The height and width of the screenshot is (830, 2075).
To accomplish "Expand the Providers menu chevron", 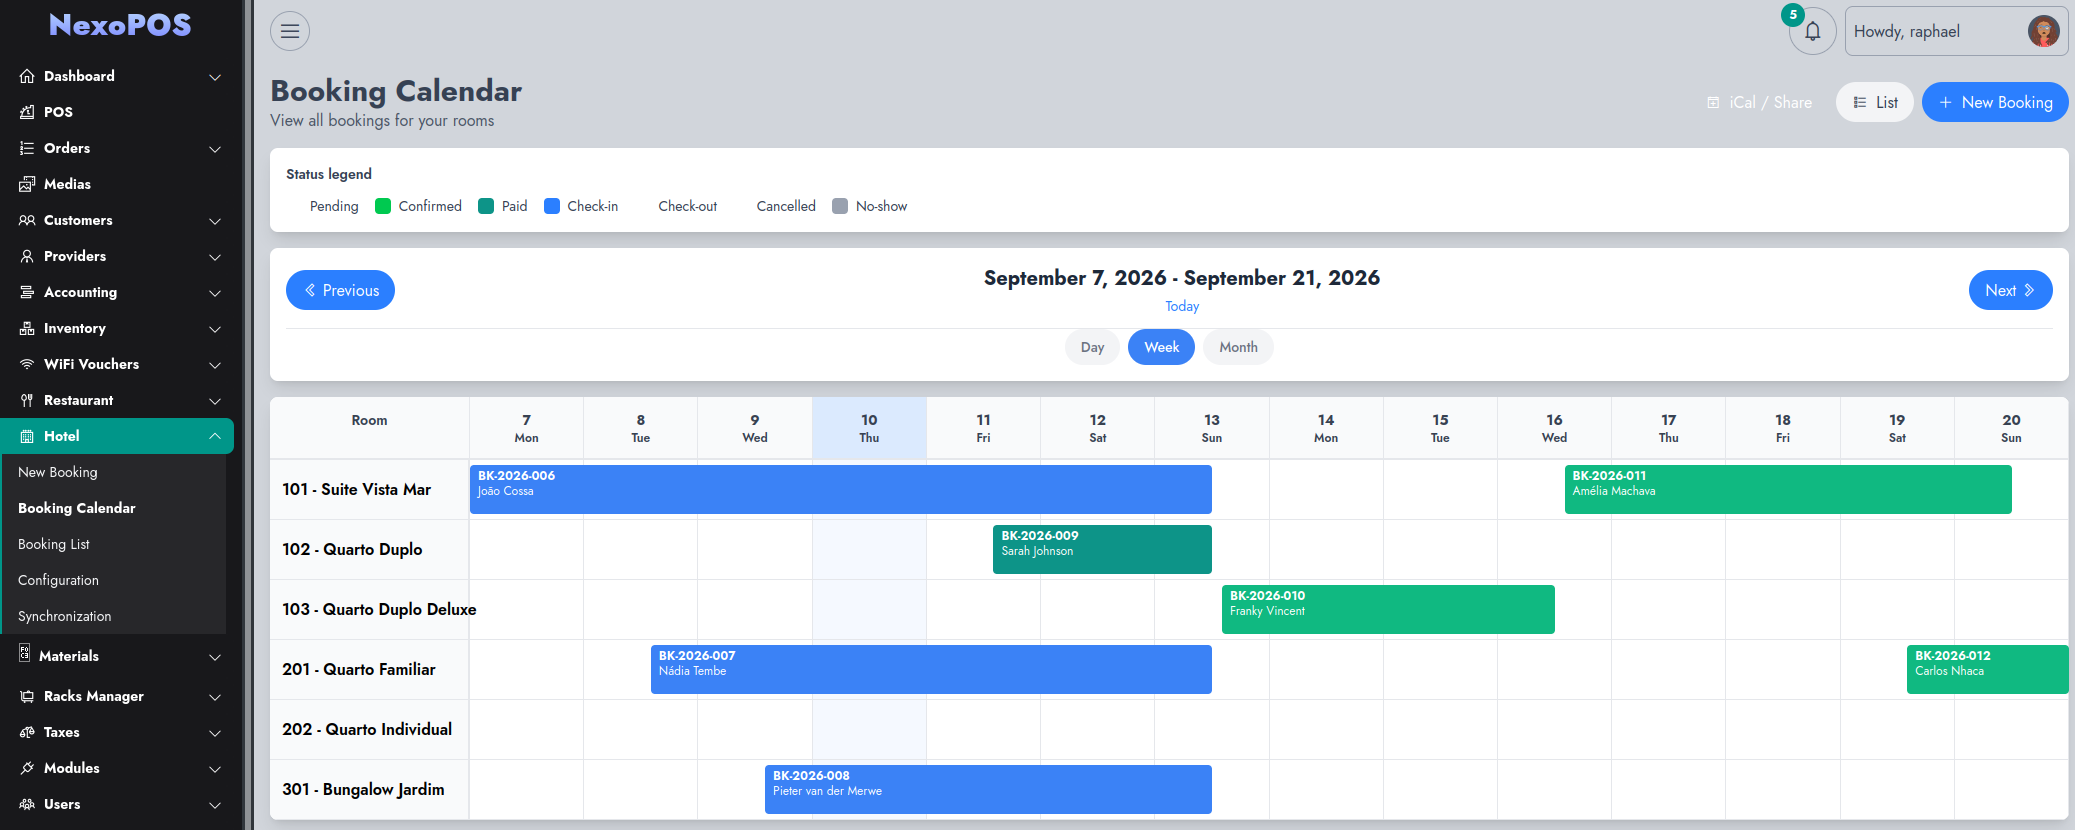I will tap(215, 257).
